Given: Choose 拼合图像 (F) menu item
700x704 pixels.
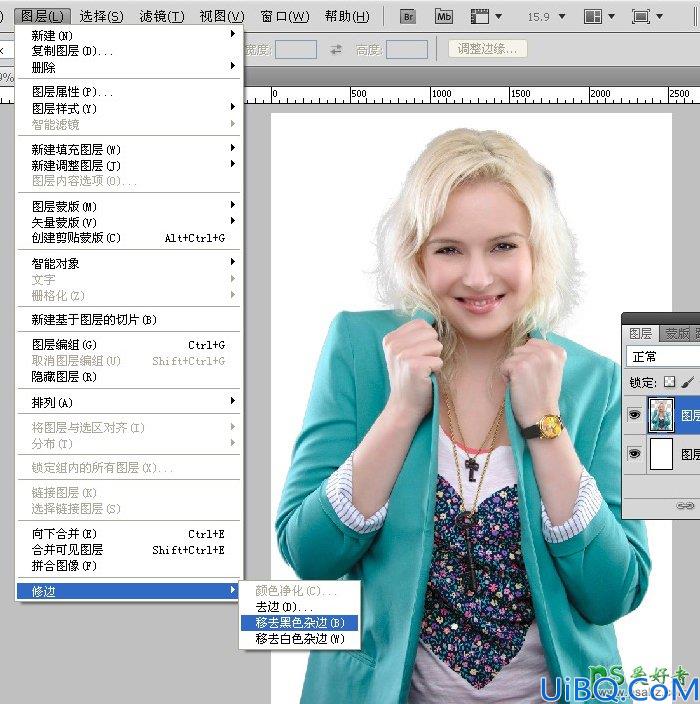Looking at the screenshot, I should pos(128,566).
